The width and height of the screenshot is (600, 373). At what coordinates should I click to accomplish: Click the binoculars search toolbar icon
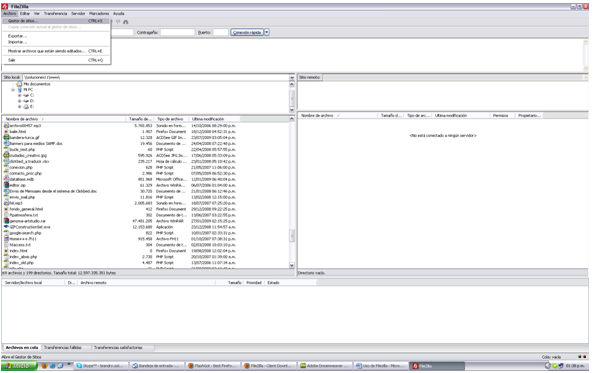126,22
